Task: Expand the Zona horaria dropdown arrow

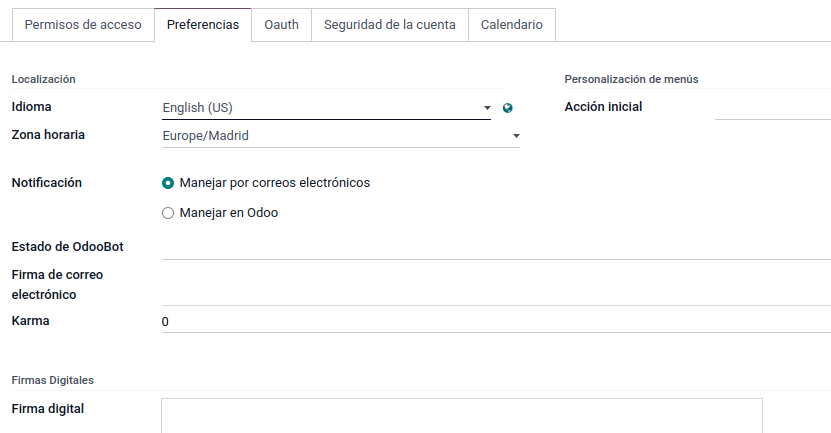Action: [x=516, y=136]
